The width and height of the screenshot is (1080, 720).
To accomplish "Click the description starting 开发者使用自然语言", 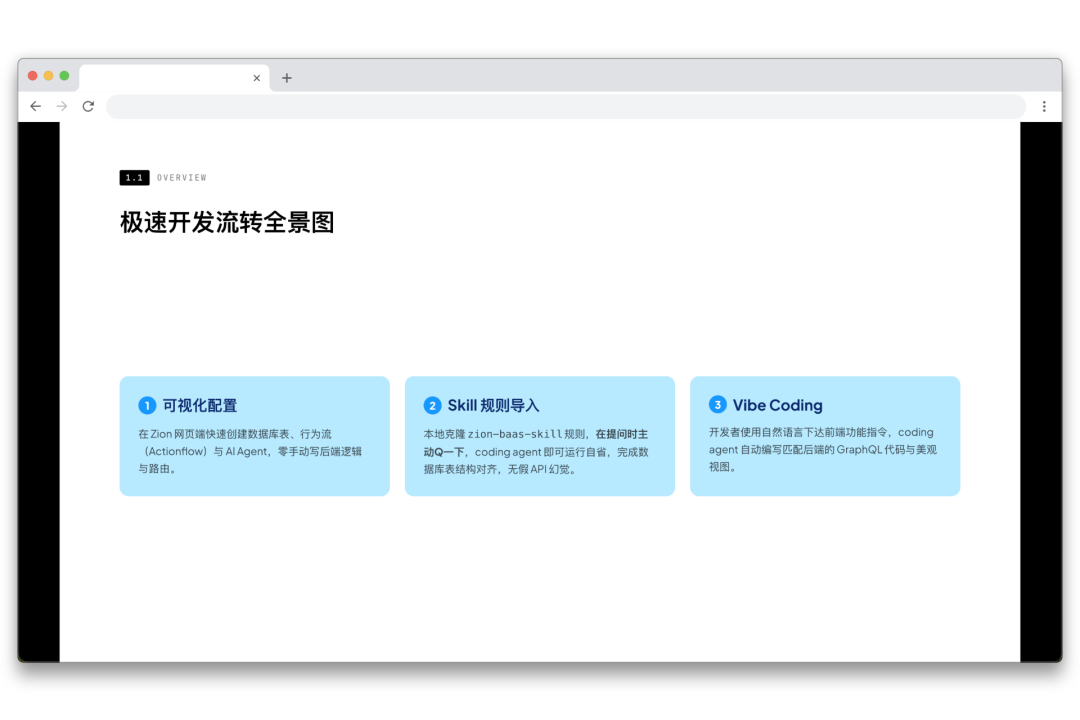I will (823, 449).
